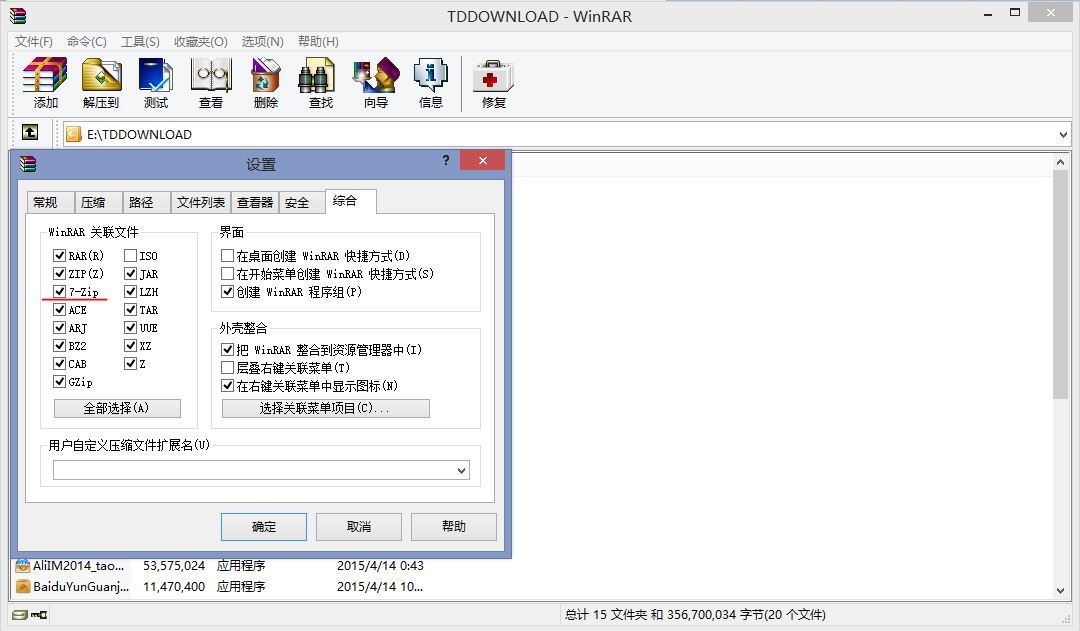Click the 设置 dialog help question mark

446,161
